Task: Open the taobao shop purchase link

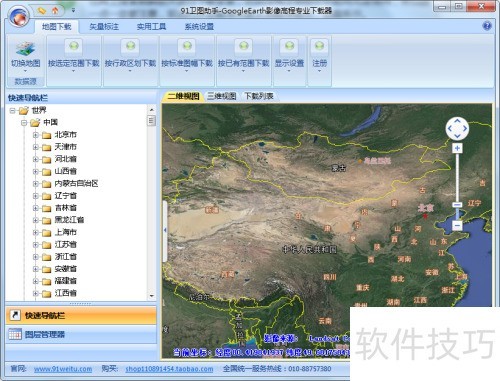Action: pos(169,369)
